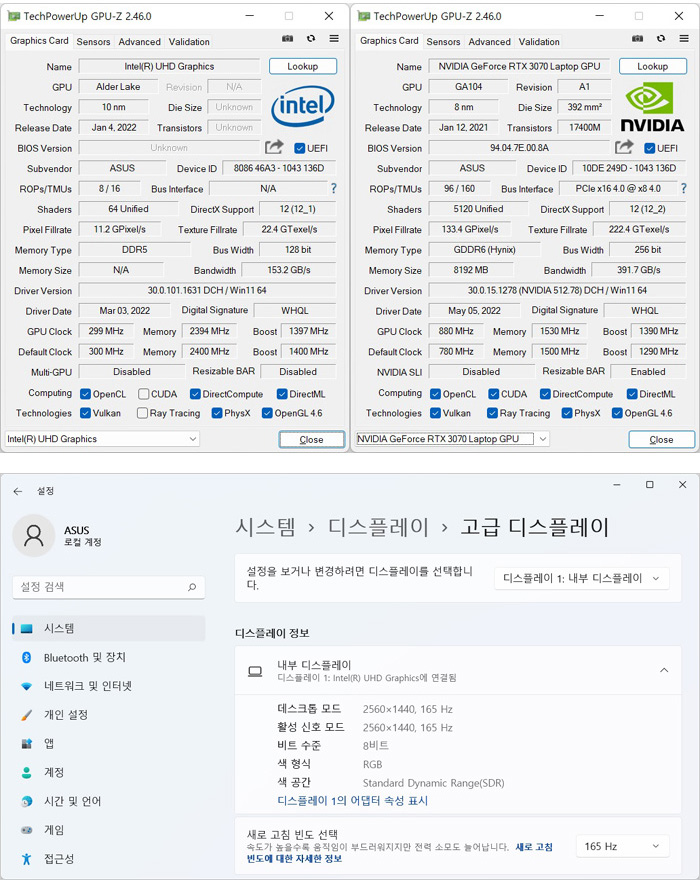The image size is (700, 884).
Task: Open 개인 설정 in sidebar
Action: [109, 715]
